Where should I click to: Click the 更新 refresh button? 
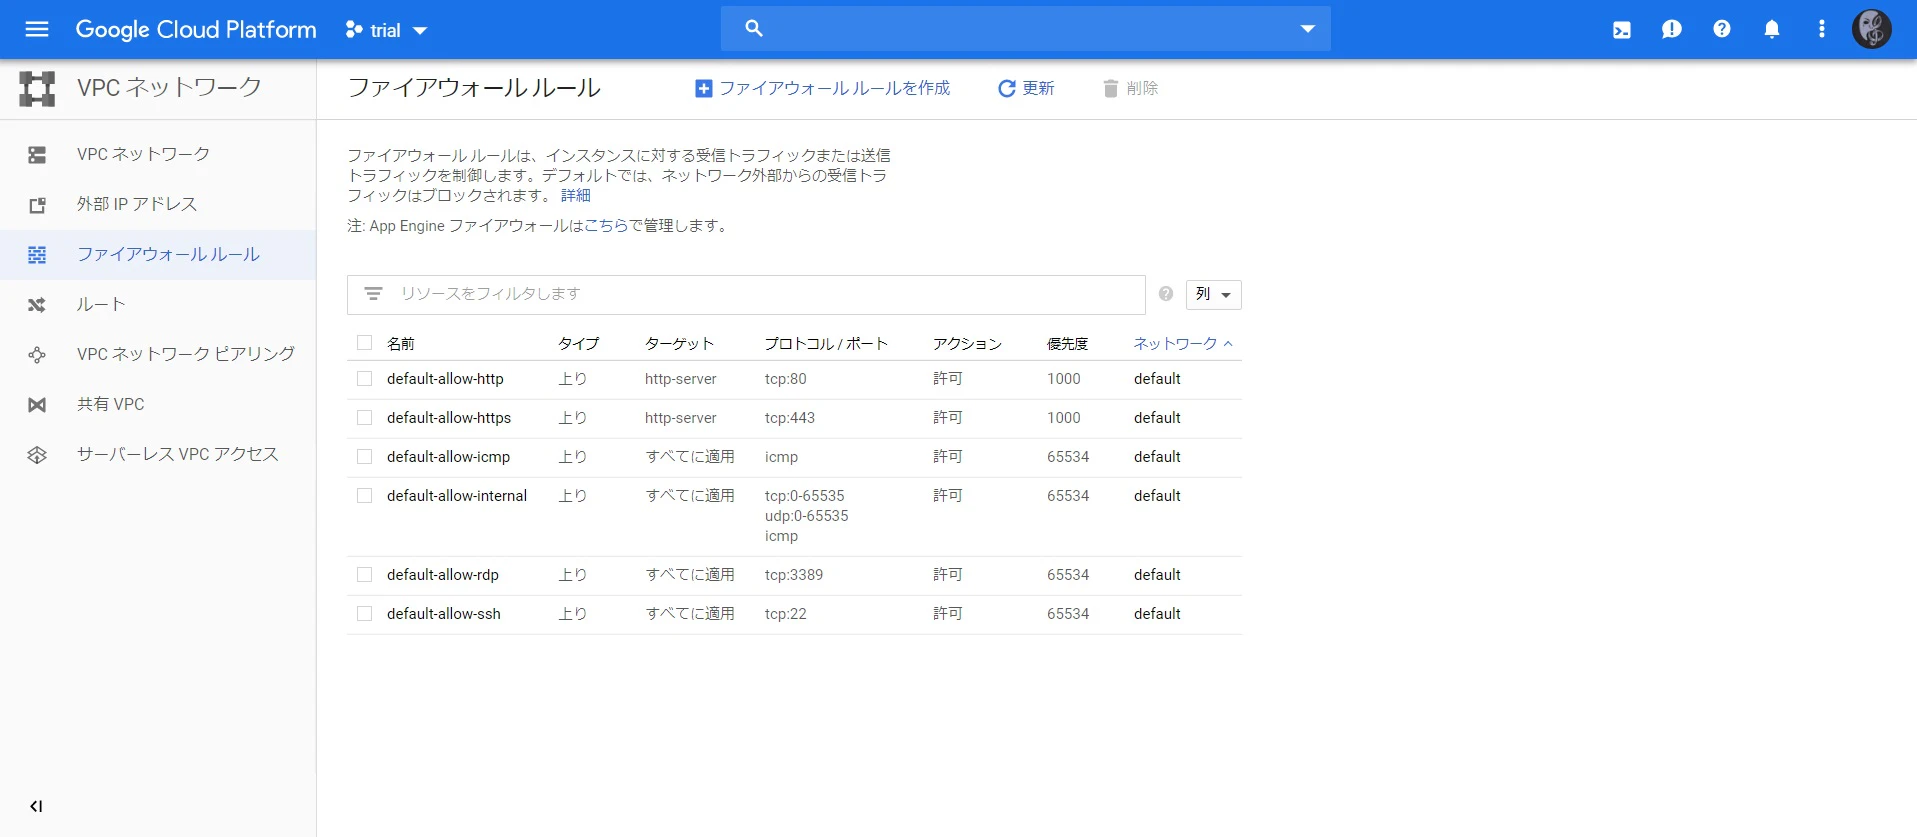(x=1026, y=88)
